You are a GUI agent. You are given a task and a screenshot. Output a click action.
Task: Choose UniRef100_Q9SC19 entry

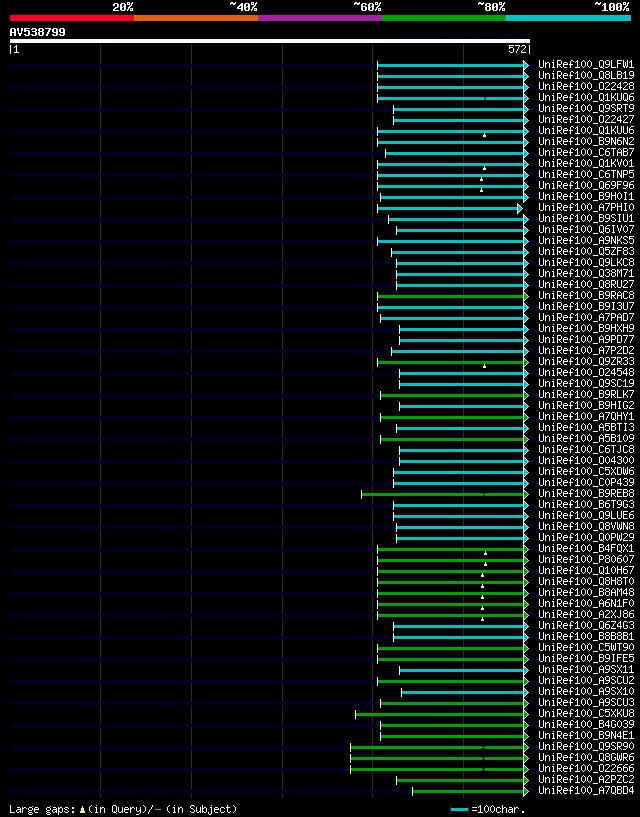pos(586,383)
